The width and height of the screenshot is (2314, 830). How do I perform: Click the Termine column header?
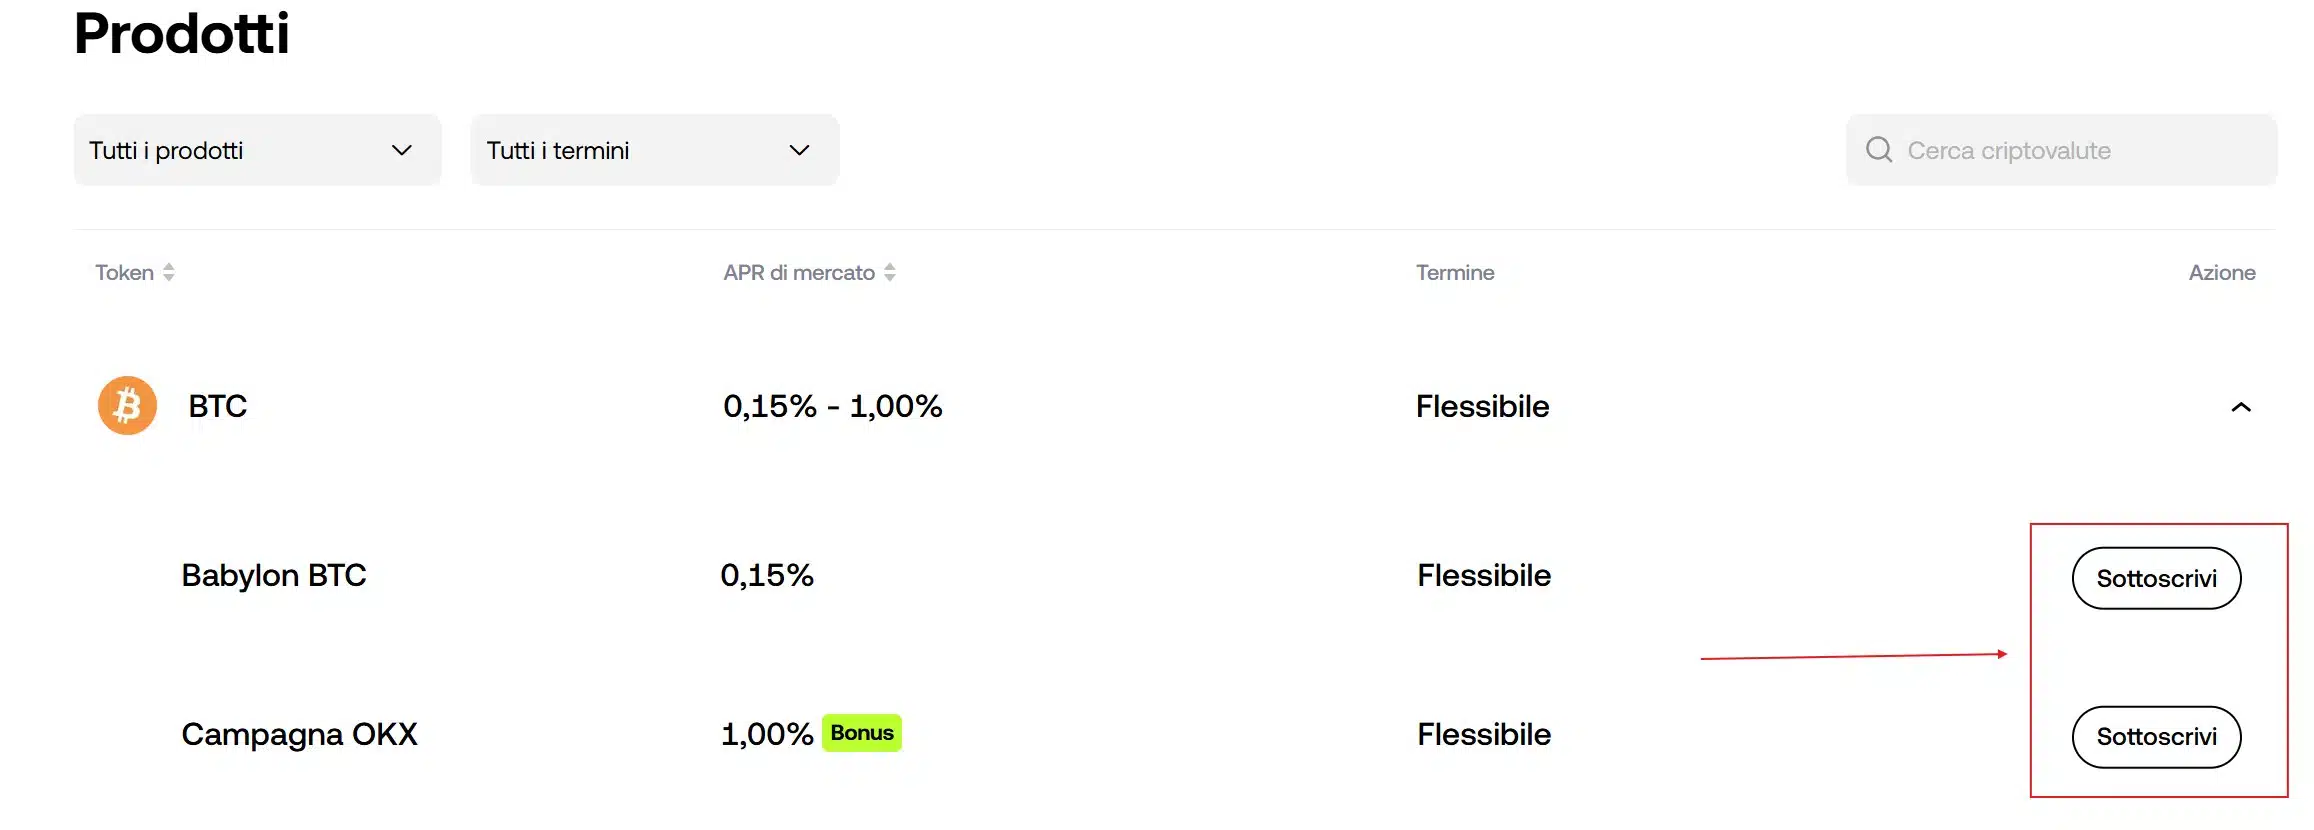coord(1454,272)
